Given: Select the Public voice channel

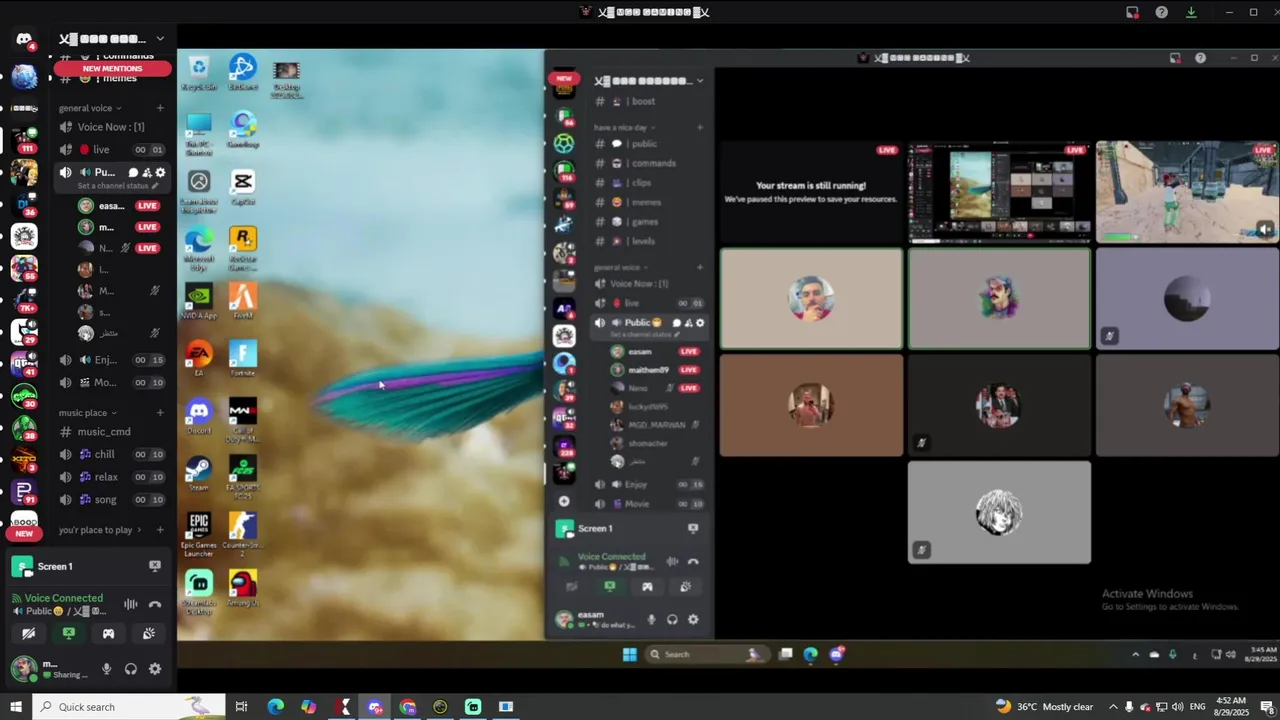Looking at the screenshot, I should pyautogui.click(x=112, y=178).
